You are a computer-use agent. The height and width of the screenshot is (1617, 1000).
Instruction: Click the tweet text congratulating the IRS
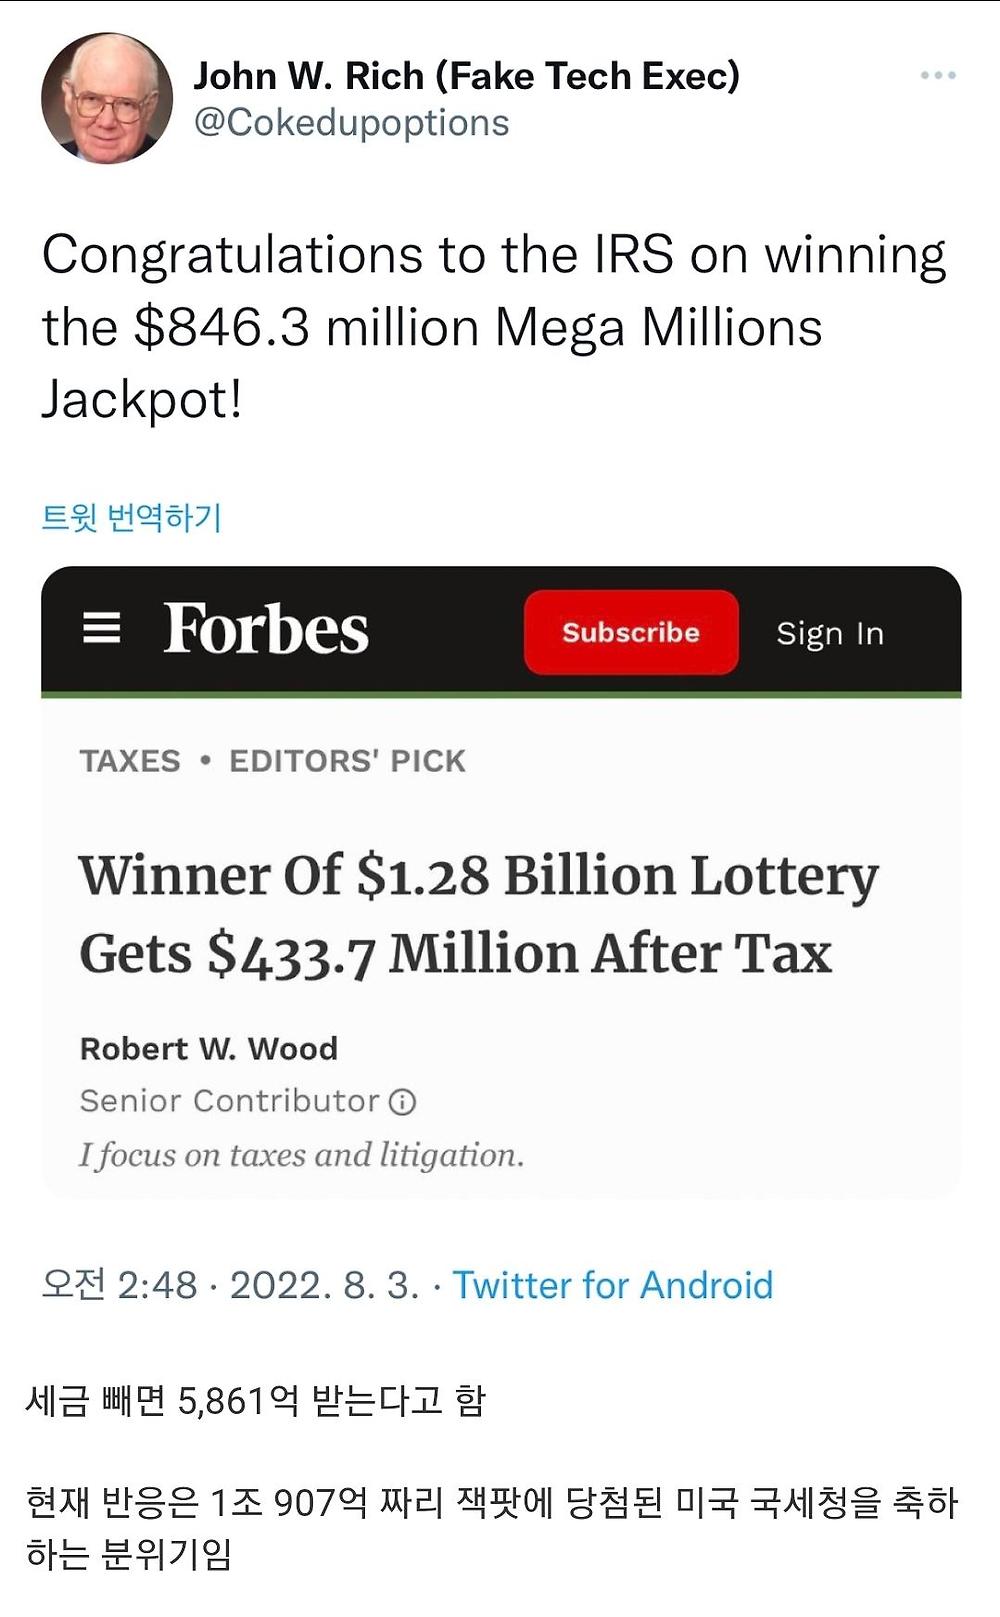click(493, 327)
